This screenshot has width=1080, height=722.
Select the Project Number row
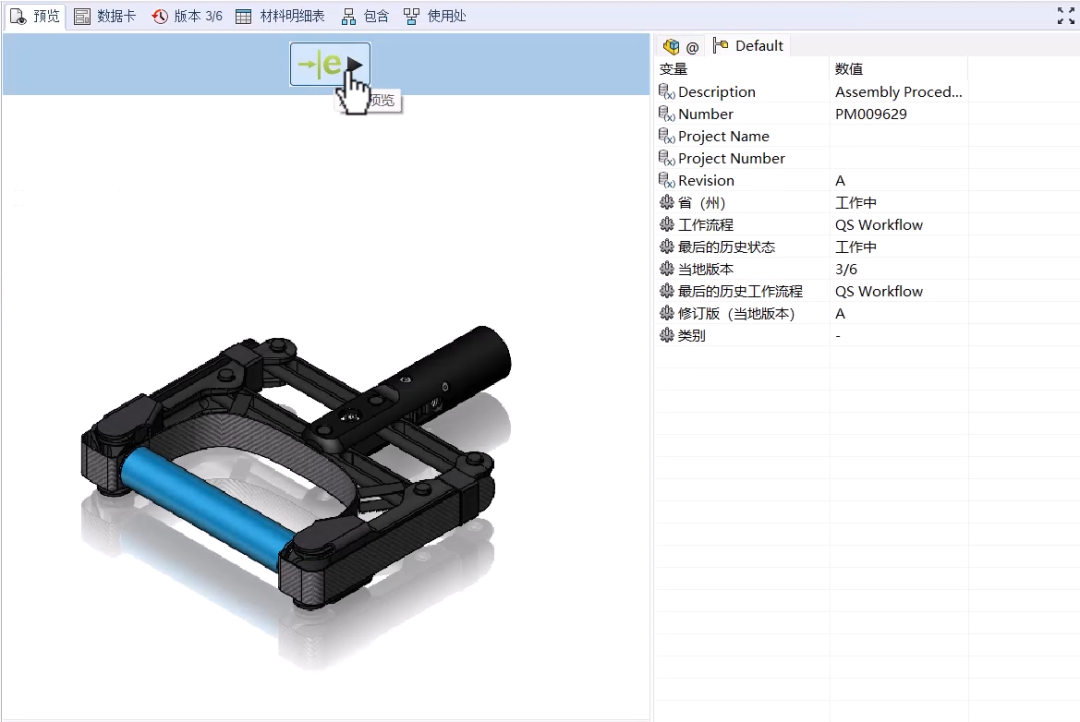click(x=811, y=158)
